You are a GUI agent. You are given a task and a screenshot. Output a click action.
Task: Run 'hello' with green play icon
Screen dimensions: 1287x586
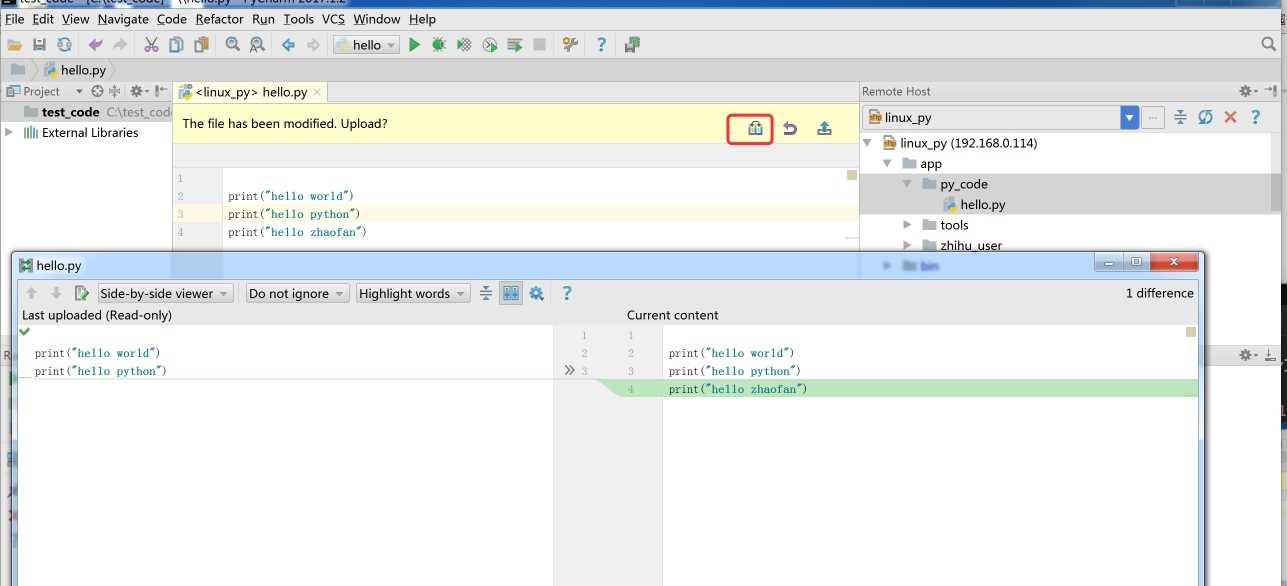point(414,45)
